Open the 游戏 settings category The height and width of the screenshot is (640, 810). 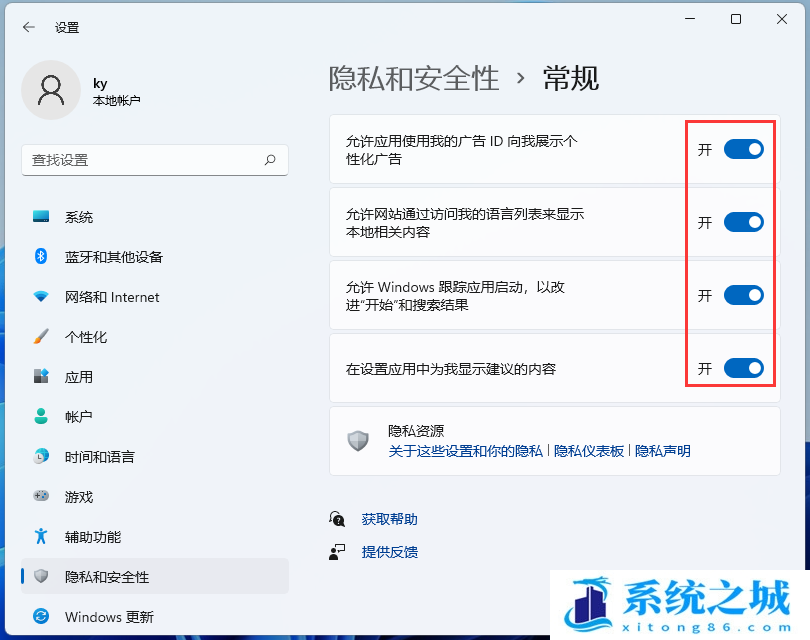(79, 497)
